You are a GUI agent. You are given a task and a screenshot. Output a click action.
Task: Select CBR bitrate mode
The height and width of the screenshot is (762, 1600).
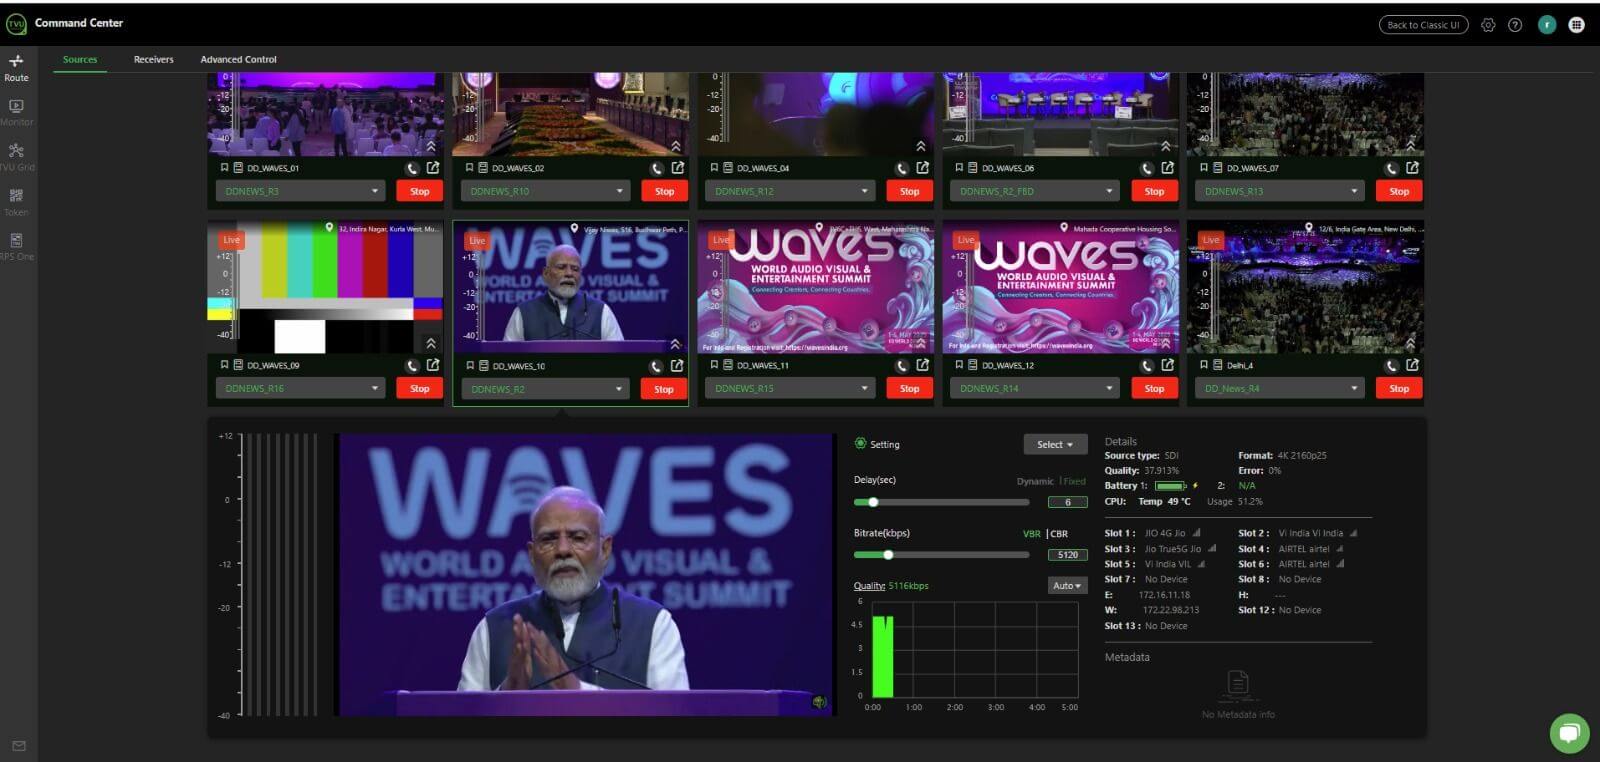tap(1059, 534)
